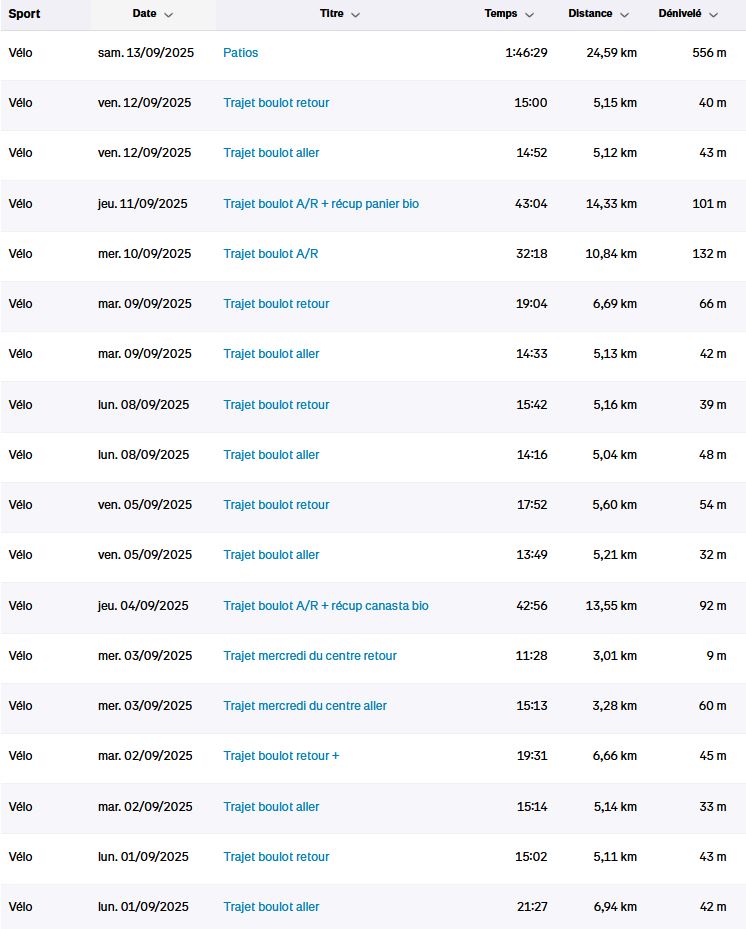746x929 pixels.
Task: Open "Trajet boulot retour" of ven. 12/09/2025
Action: (x=276, y=103)
